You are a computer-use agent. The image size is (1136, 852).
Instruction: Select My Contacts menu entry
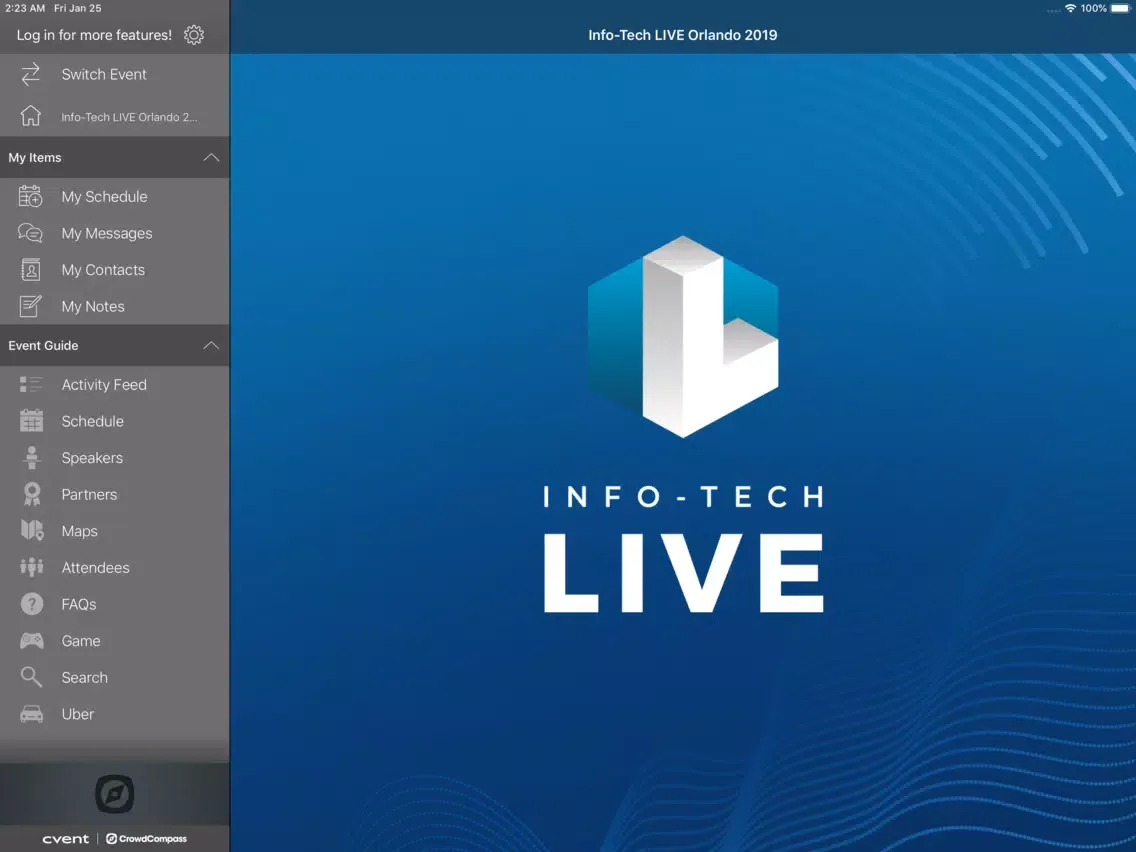click(x=114, y=270)
